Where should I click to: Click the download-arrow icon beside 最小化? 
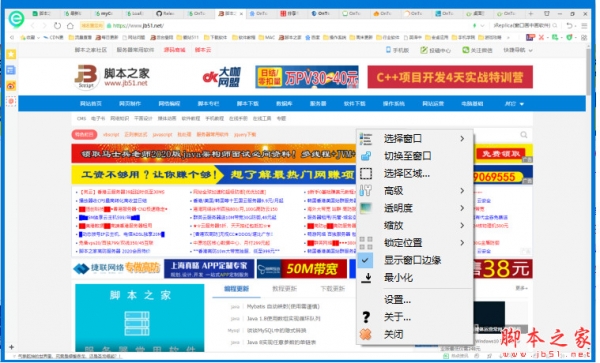click(x=366, y=278)
